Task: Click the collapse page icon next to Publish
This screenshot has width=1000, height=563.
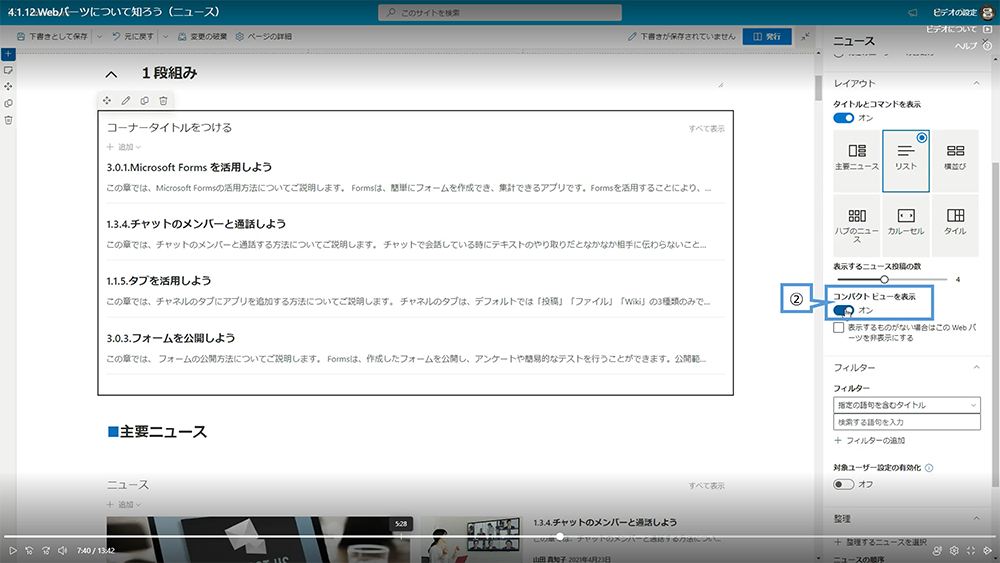Action: coord(805,36)
